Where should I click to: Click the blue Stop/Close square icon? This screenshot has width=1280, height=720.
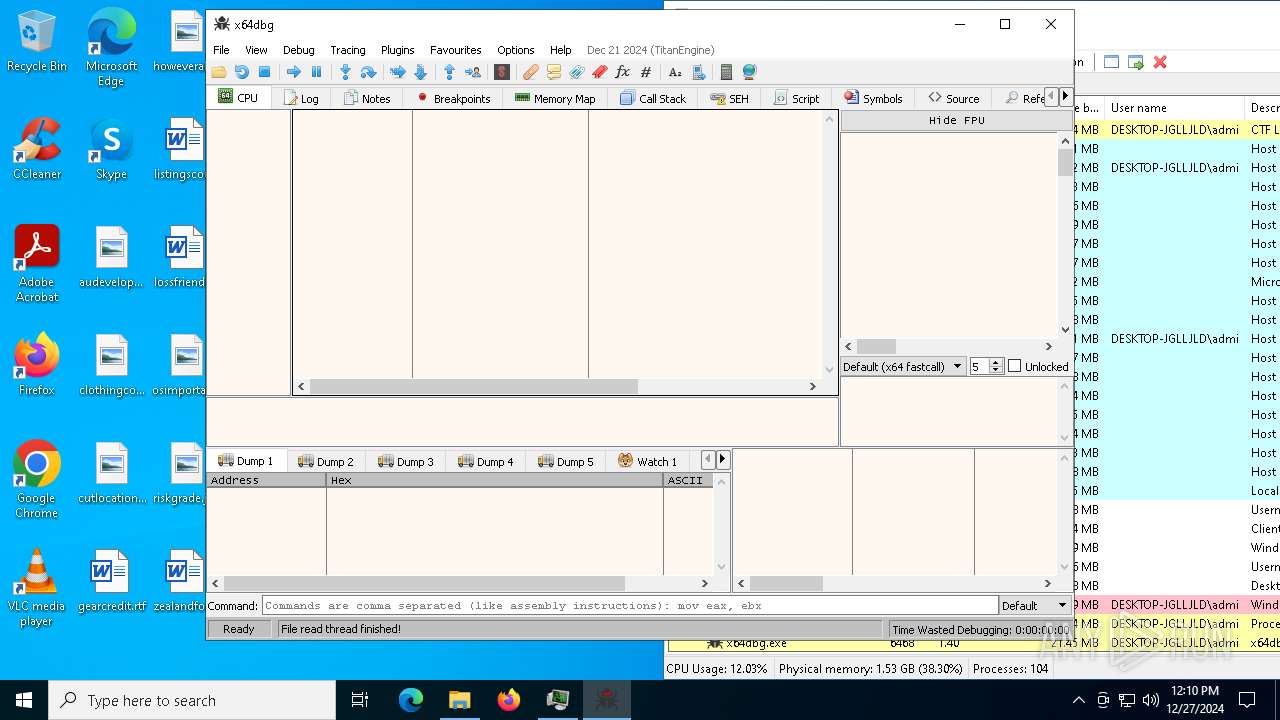pos(264,72)
